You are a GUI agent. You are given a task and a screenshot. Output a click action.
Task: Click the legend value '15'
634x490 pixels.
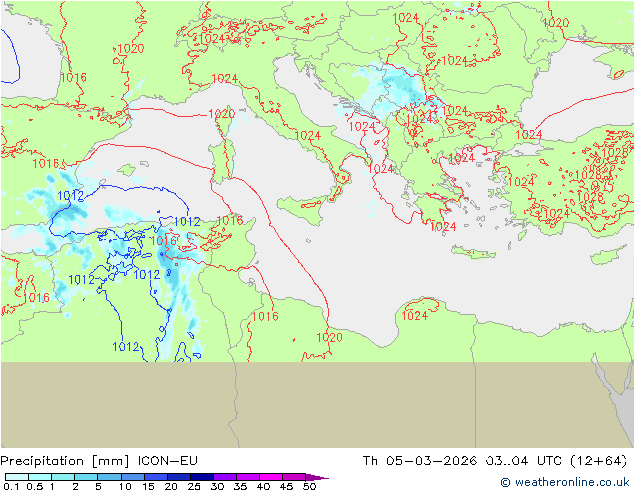pos(148,486)
